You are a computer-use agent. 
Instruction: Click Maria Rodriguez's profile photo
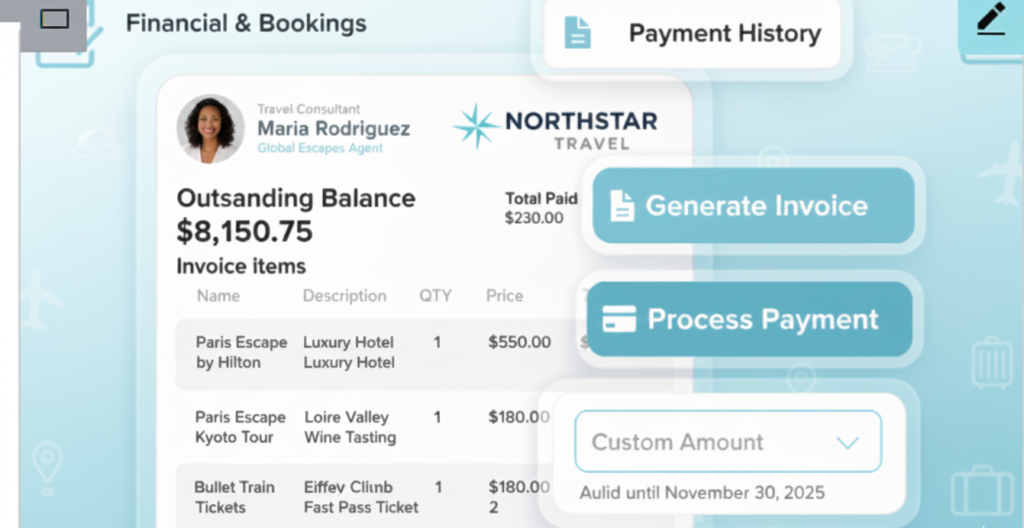(210, 128)
